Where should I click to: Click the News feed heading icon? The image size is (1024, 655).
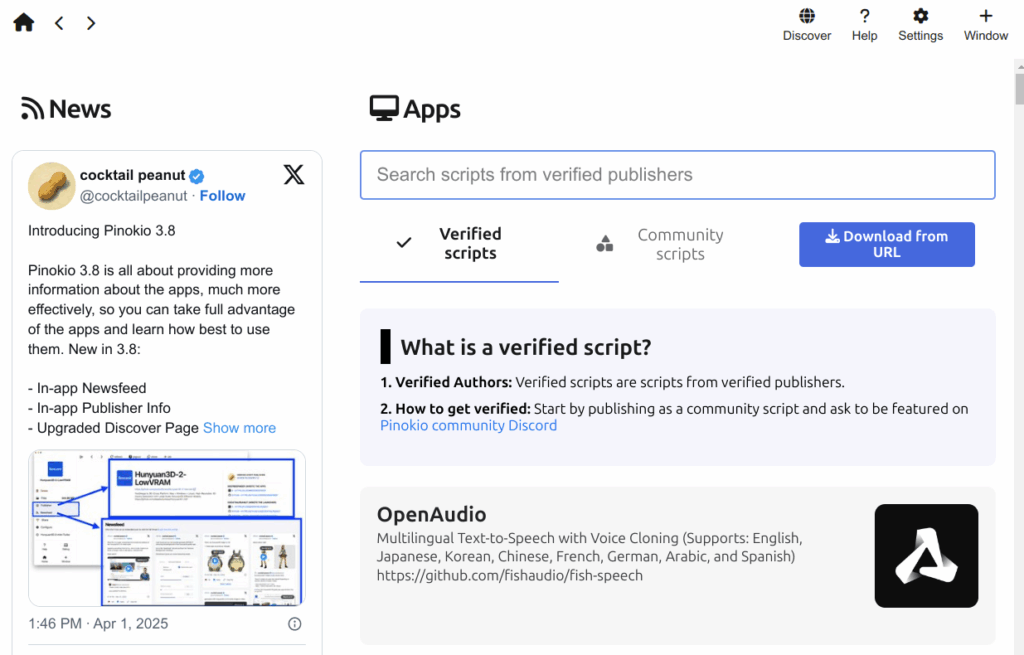pos(32,108)
